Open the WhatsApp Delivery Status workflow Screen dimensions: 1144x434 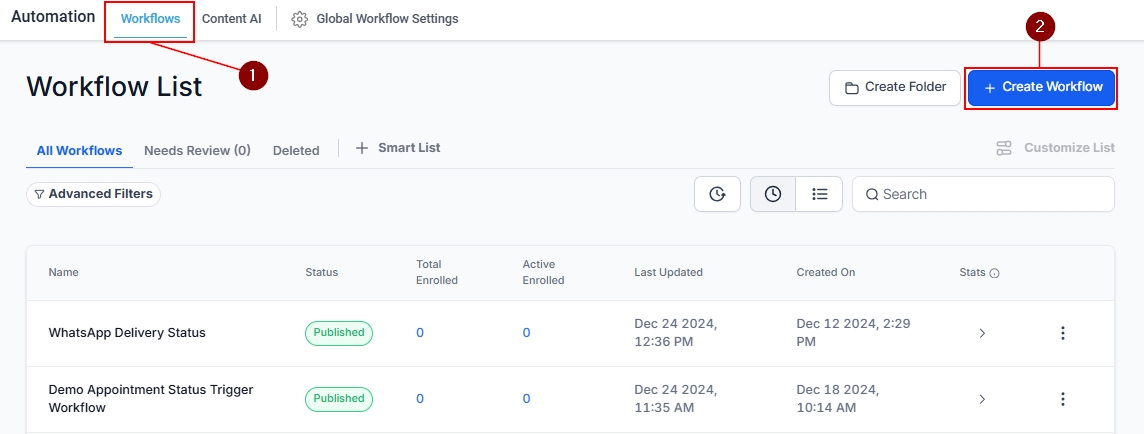click(127, 333)
